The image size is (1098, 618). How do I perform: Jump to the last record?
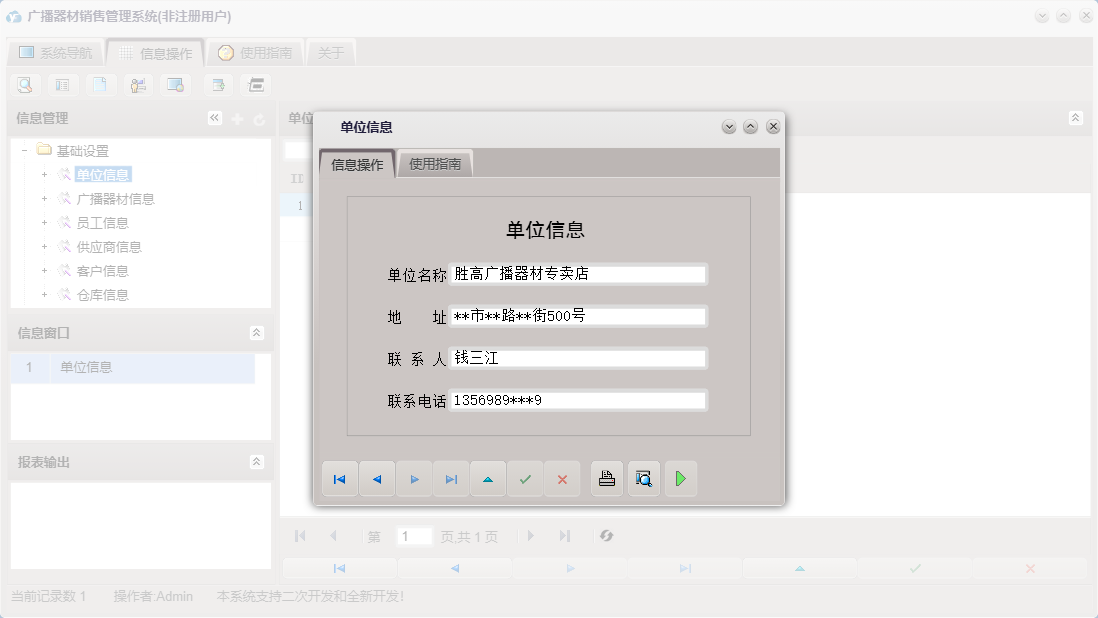[x=451, y=479]
